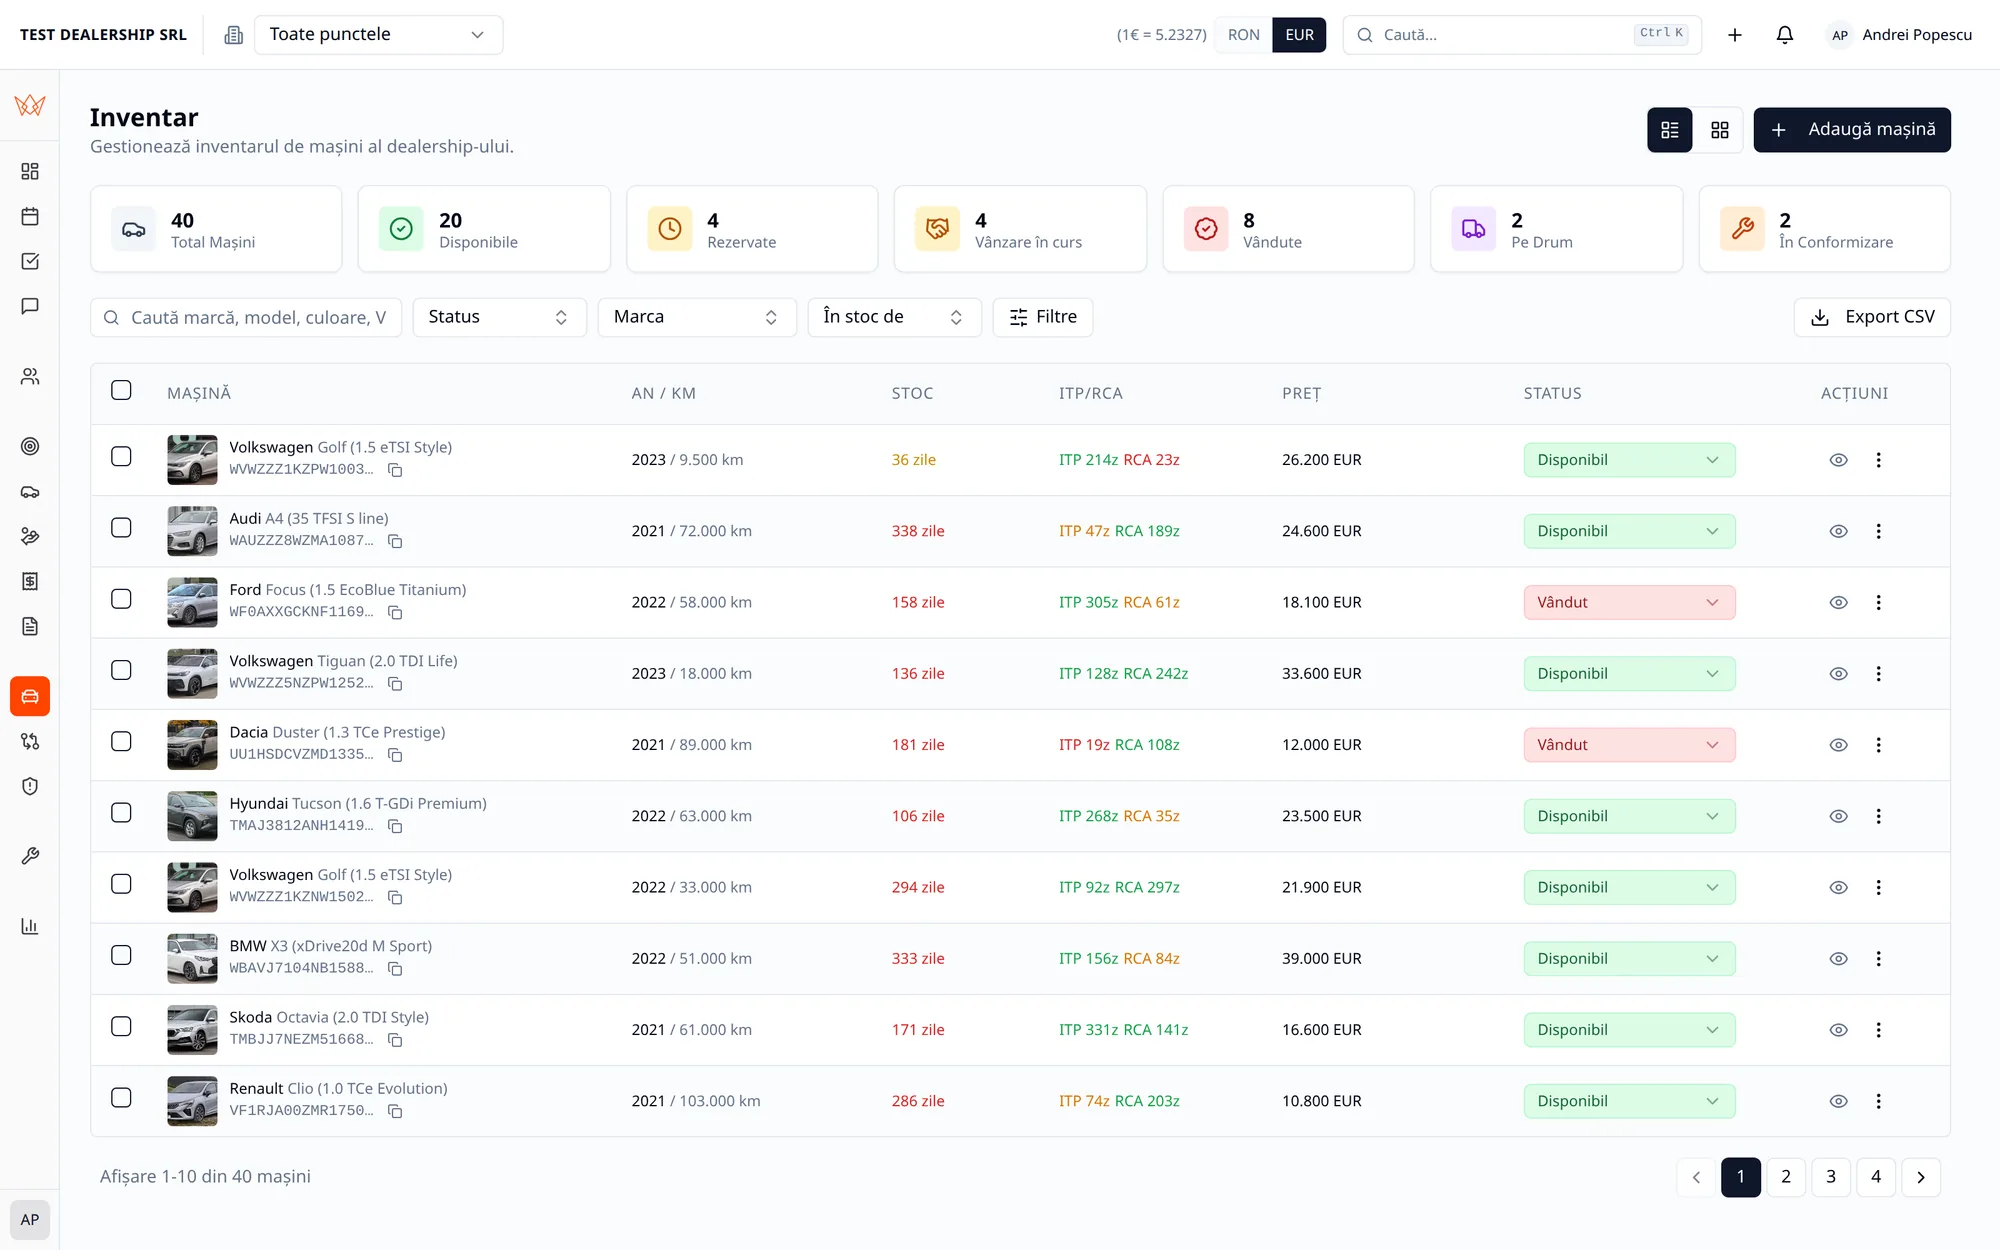The height and width of the screenshot is (1250, 2000).
Task: Click the plus icon in top bar
Action: 1735,35
